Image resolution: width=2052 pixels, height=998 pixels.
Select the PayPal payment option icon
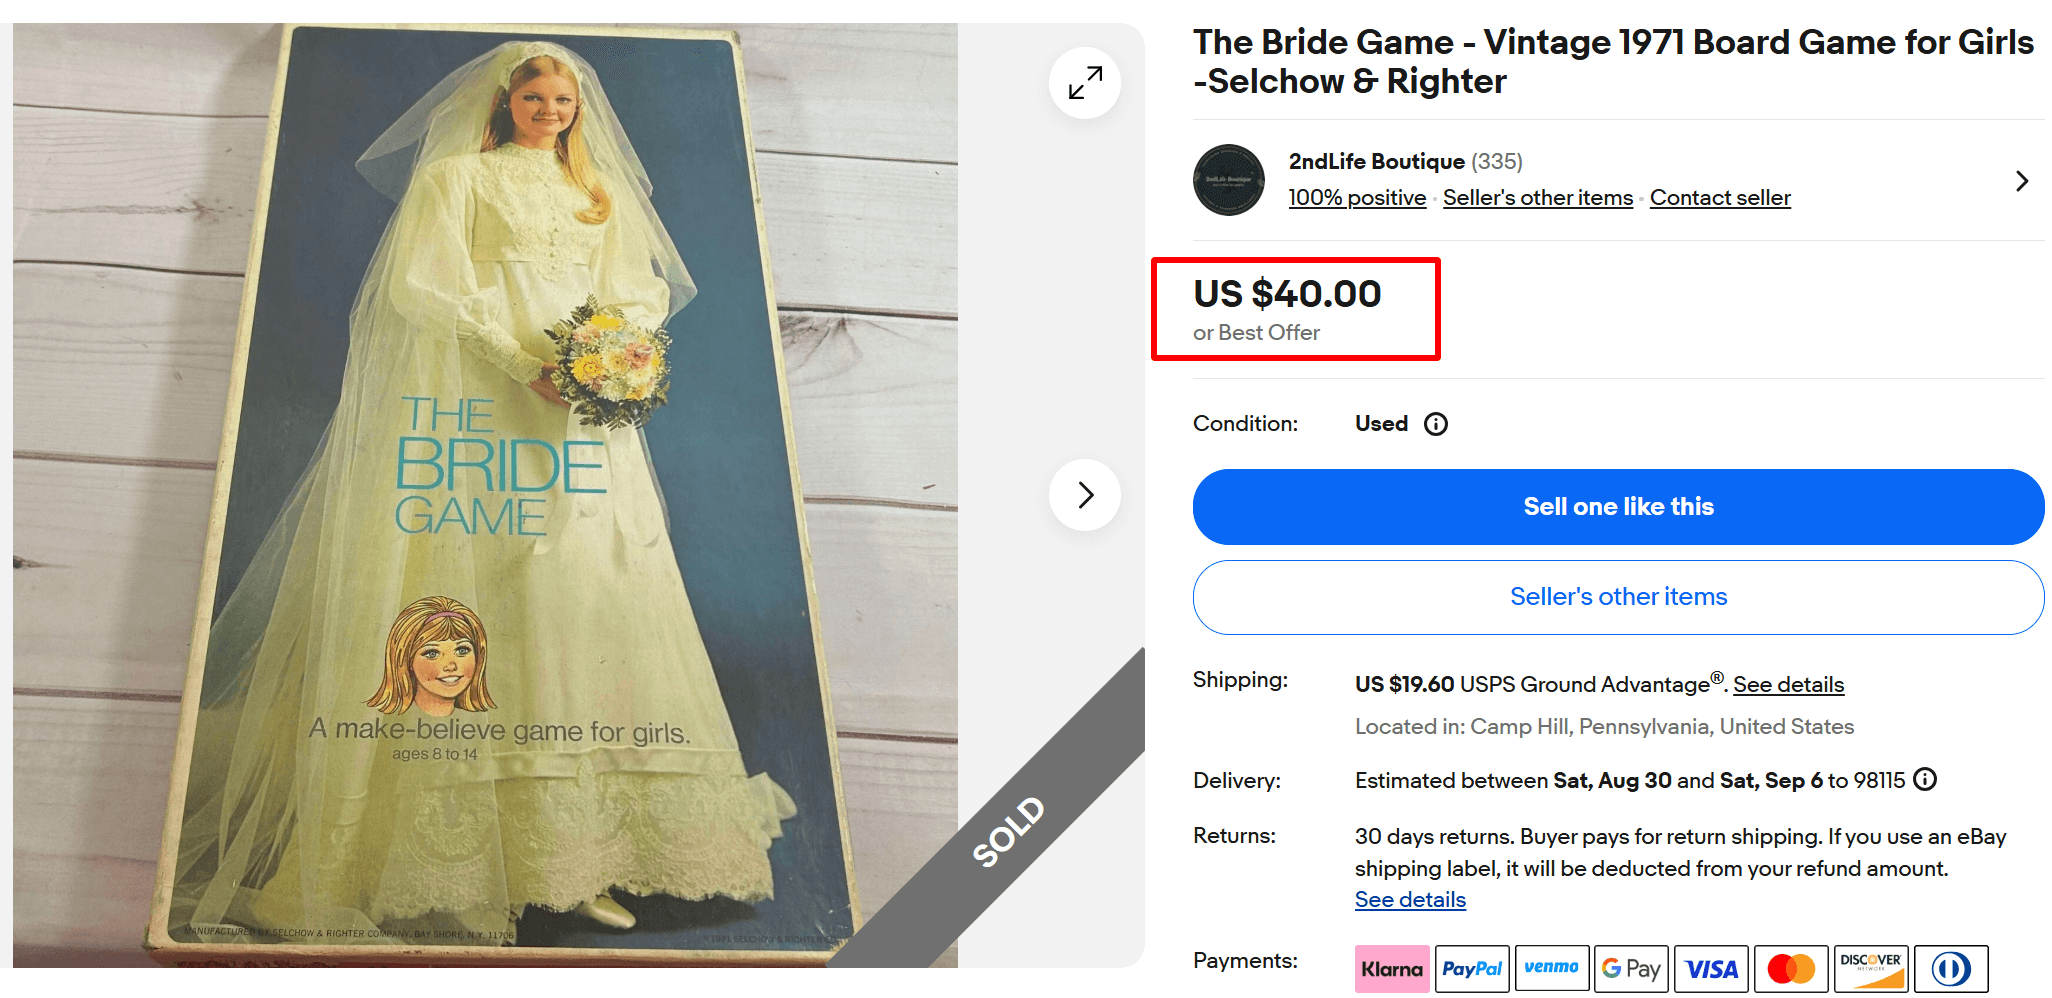[x=1472, y=968]
